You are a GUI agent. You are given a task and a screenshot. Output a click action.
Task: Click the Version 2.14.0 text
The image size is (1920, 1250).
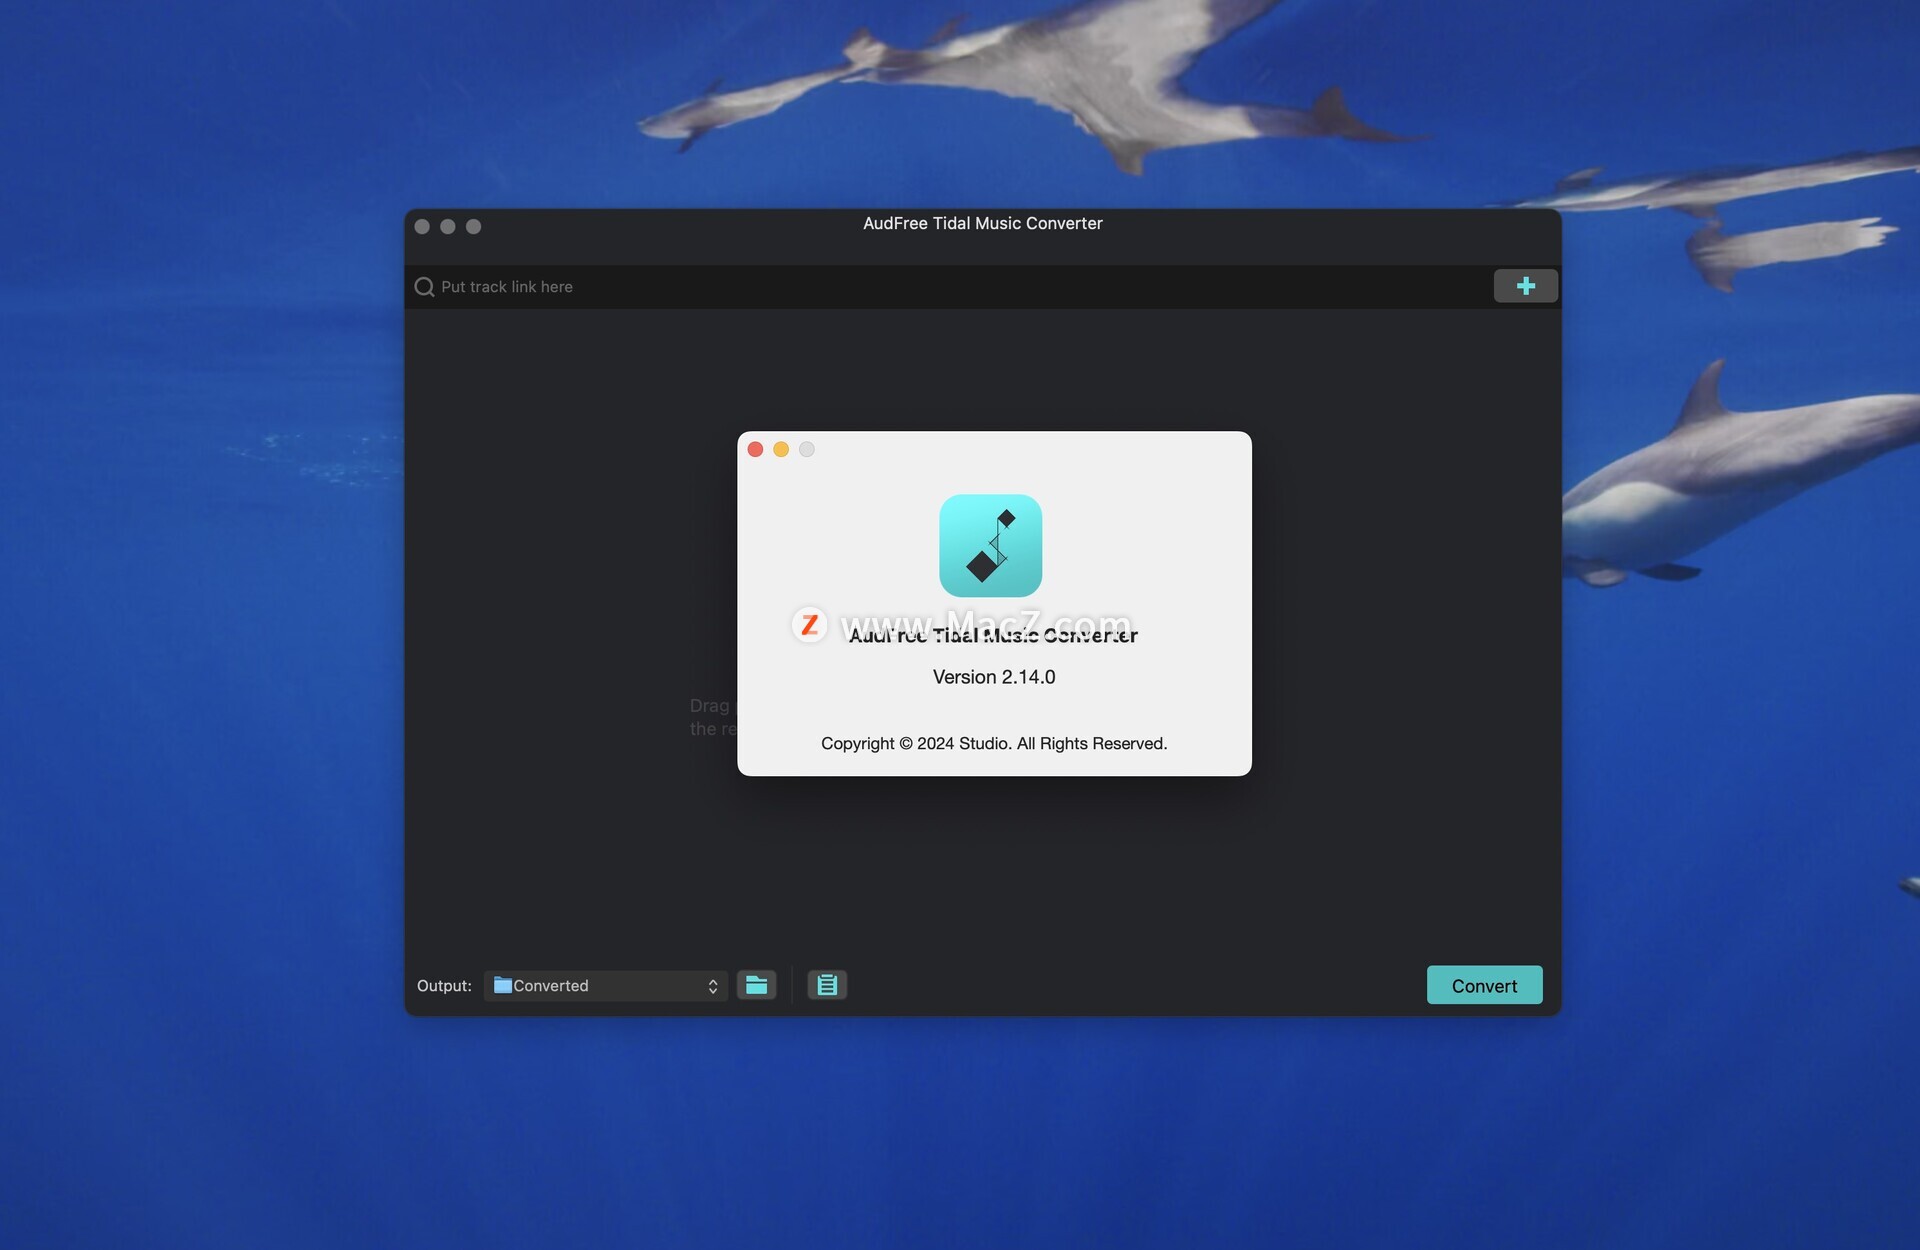[x=994, y=677]
